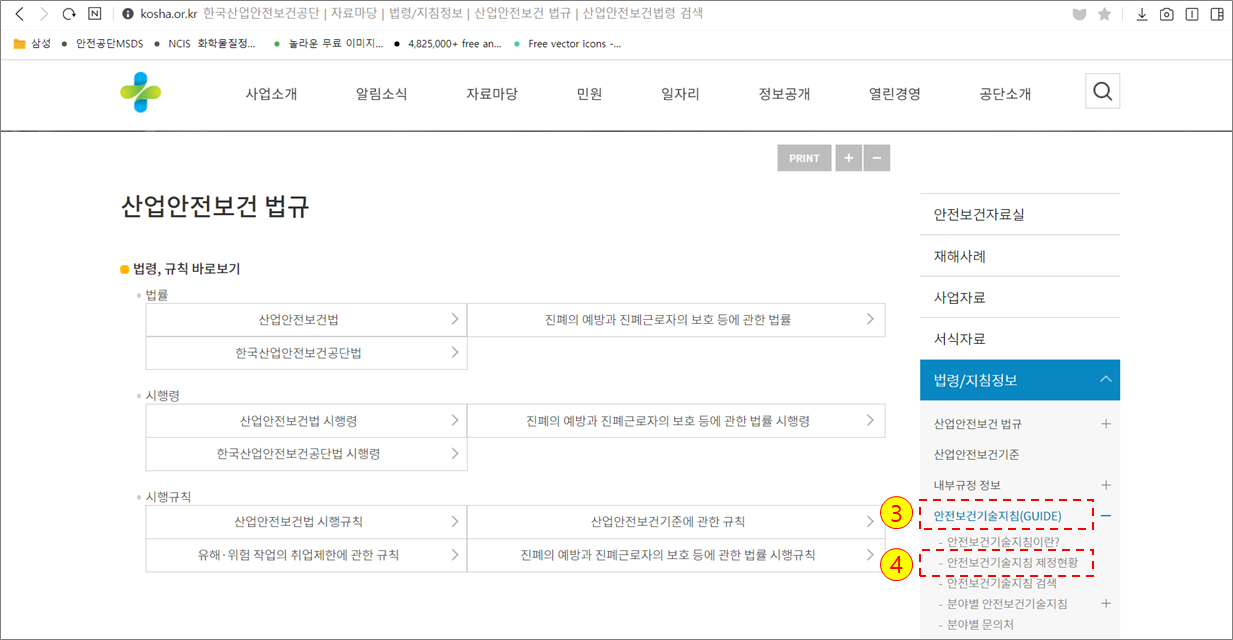Screen dimensions: 1233x640
Task: Open 진폐의 예방 보호 등에 관한 법률 시행령
Action: 676,421
